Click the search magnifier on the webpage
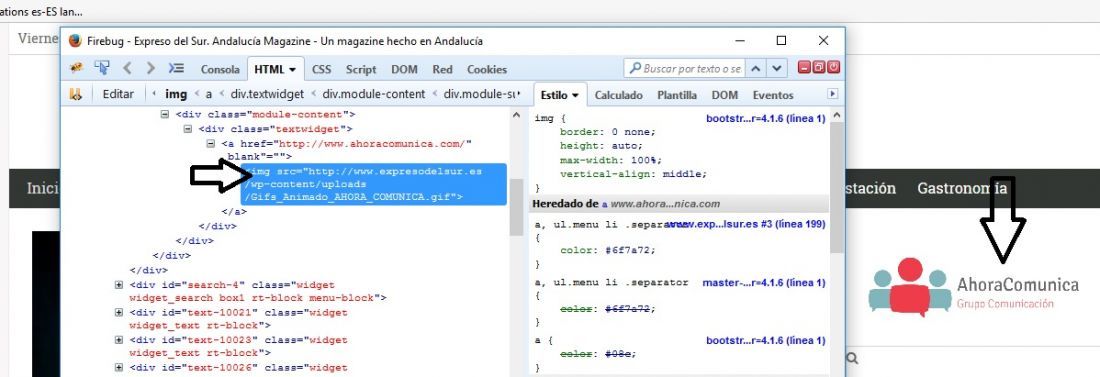Screen dimensions: 1100x377 coord(852,358)
